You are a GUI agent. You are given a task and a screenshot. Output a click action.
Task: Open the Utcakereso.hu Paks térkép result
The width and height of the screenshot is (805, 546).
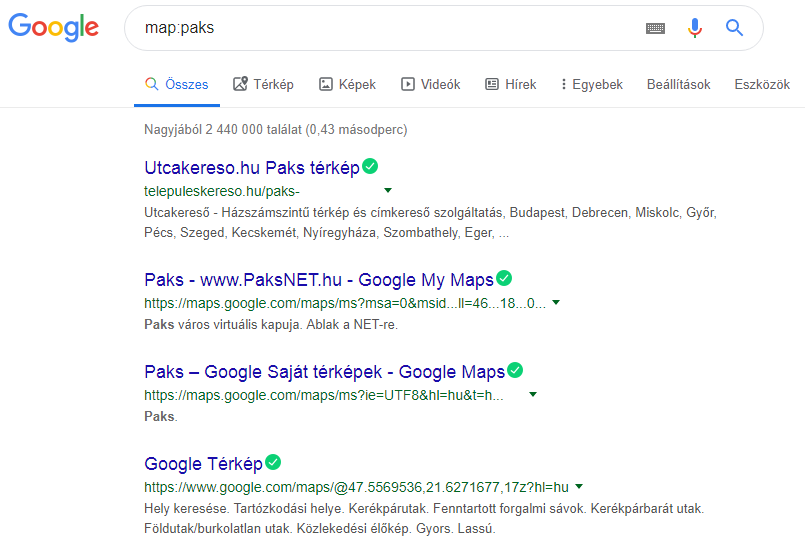pos(252,168)
